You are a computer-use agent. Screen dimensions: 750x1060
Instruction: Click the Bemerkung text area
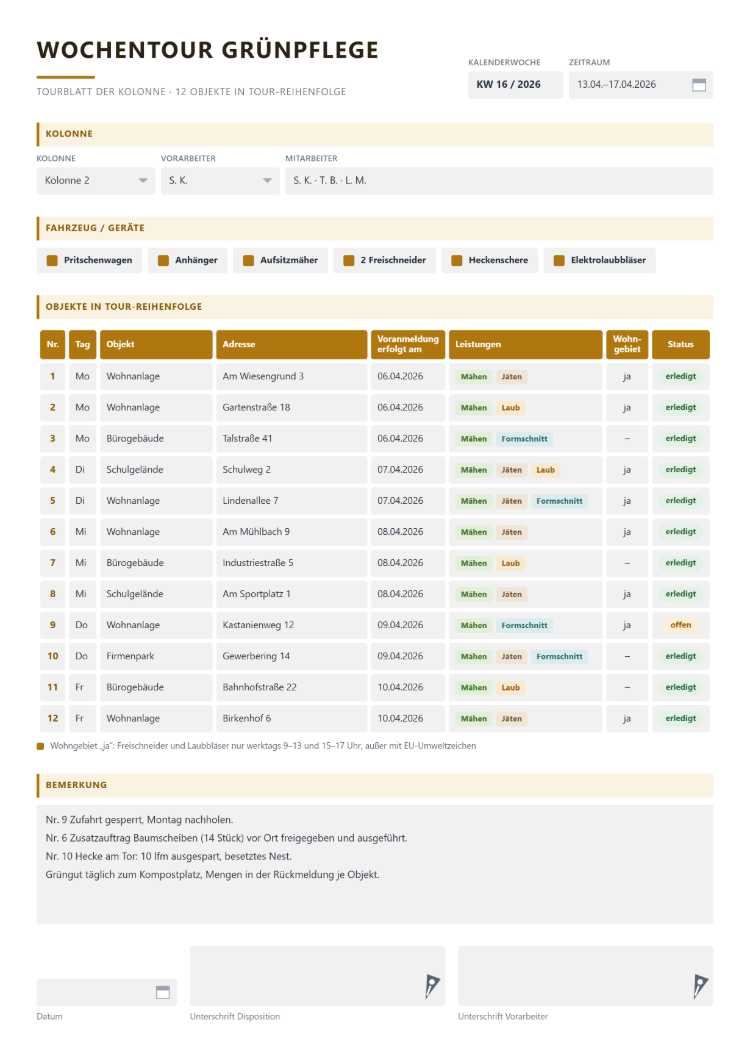tap(375, 864)
